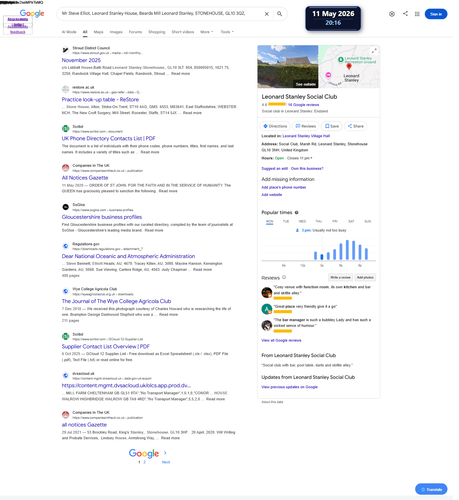Open the Tools dropdown in search tabs
The height and width of the screenshot is (500, 459).
[227, 32]
